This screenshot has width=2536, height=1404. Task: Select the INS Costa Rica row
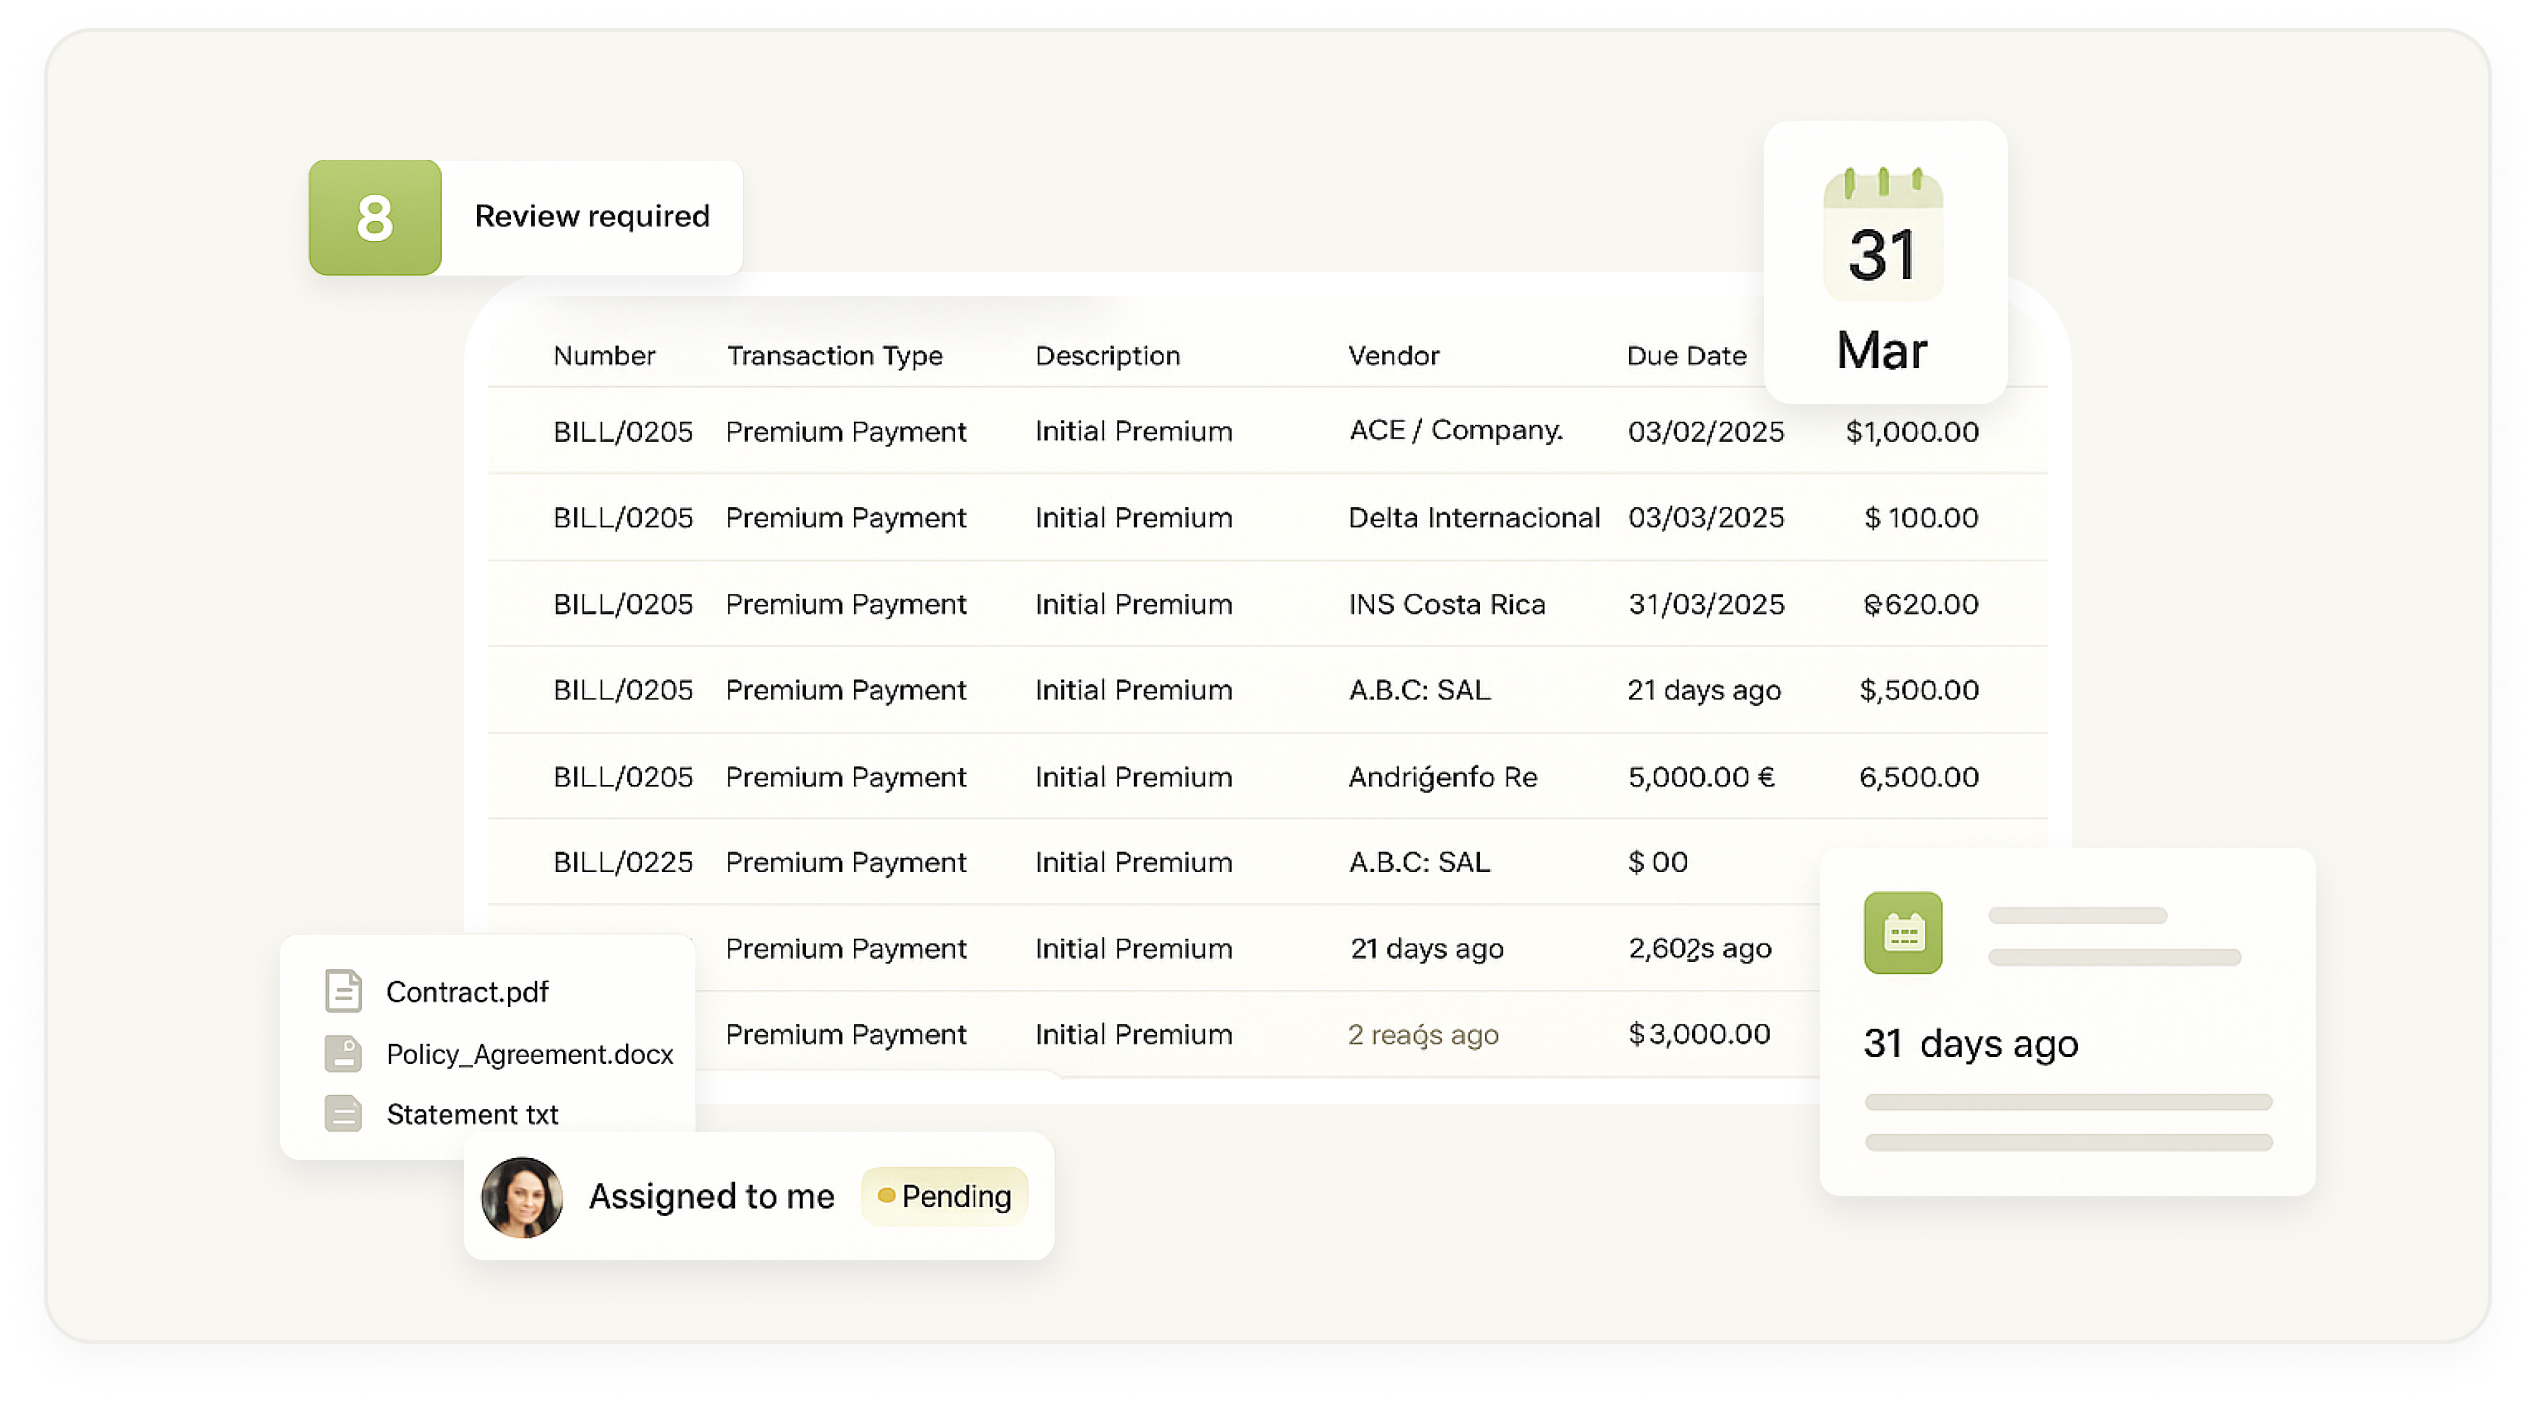click(x=1446, y=604)
